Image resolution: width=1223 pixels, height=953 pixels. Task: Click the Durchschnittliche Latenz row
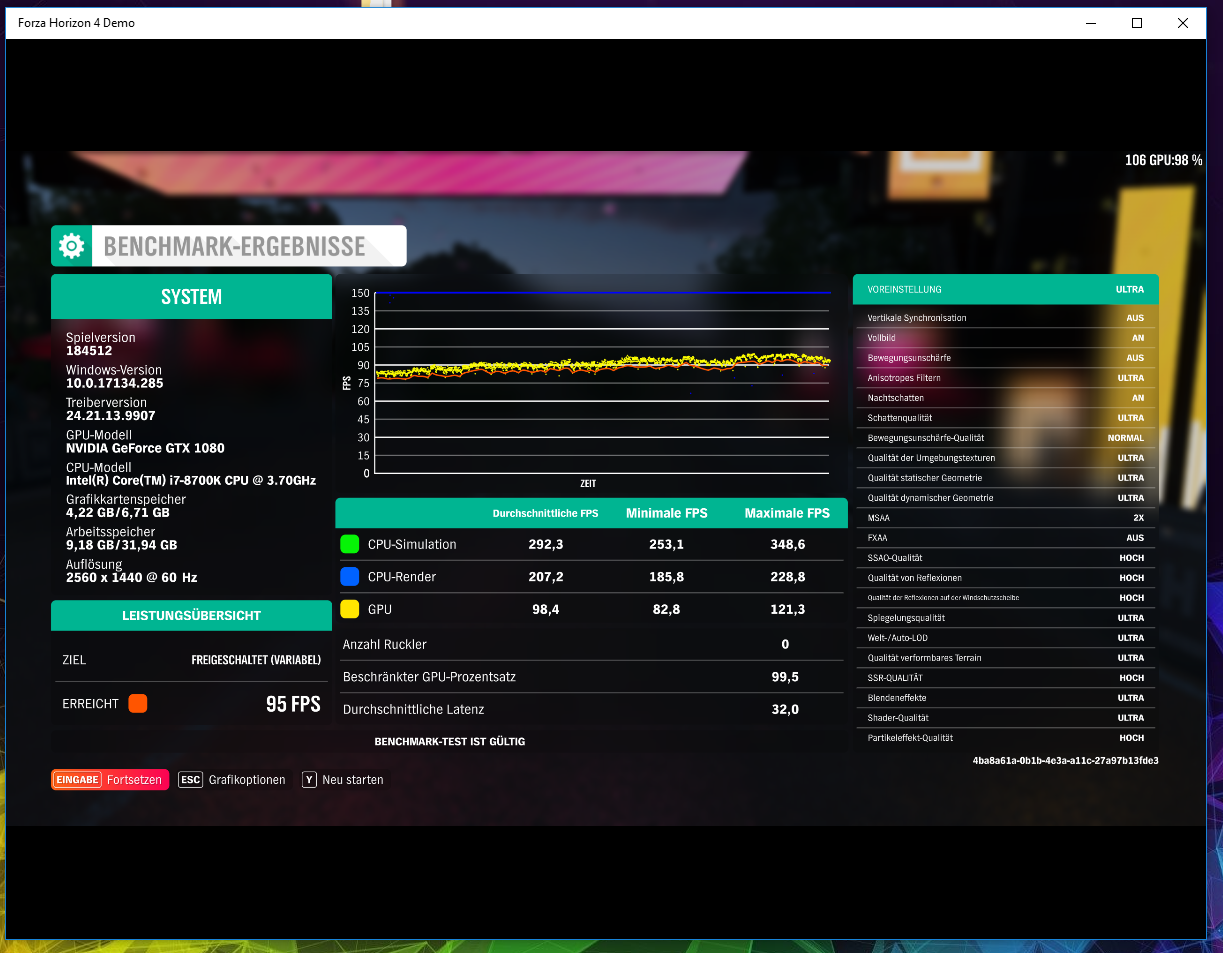pyautogui.click(x=591, y=709)
